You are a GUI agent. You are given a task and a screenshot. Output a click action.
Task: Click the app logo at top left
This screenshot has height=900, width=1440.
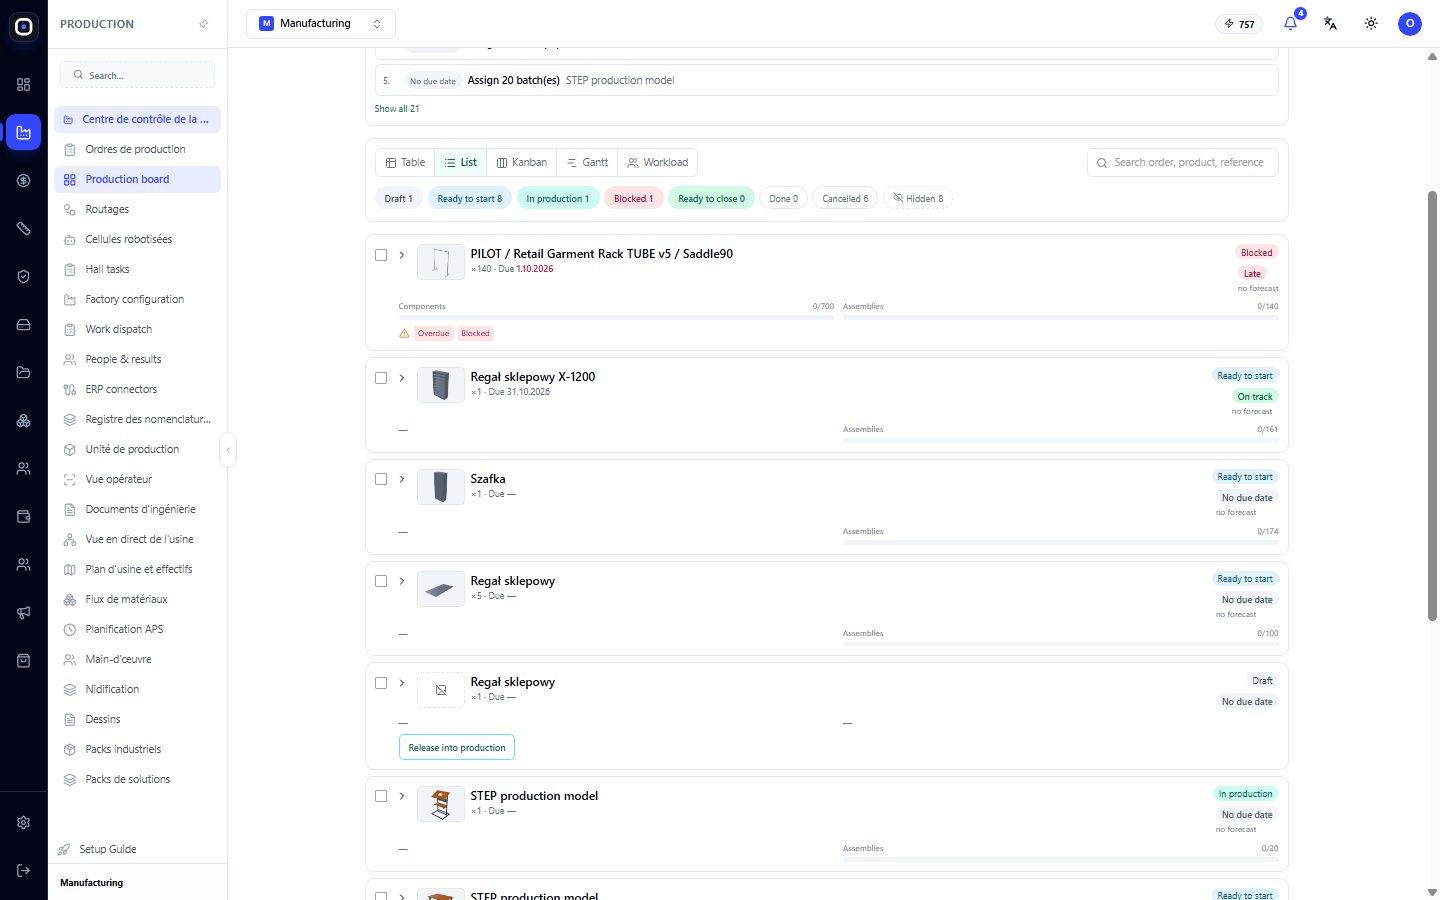pyautogui.click(x=23, y=27)
